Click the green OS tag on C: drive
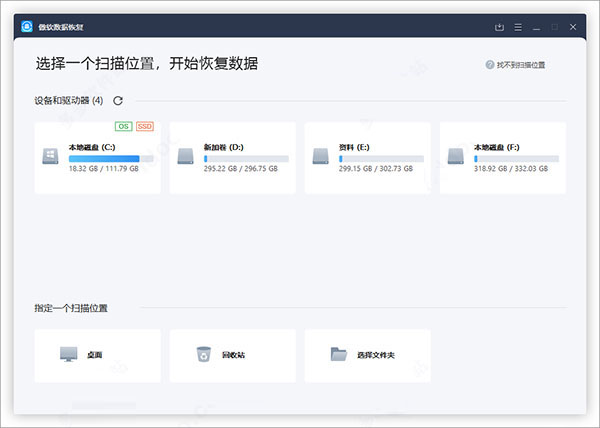600x428 pixels. [123, 127]
